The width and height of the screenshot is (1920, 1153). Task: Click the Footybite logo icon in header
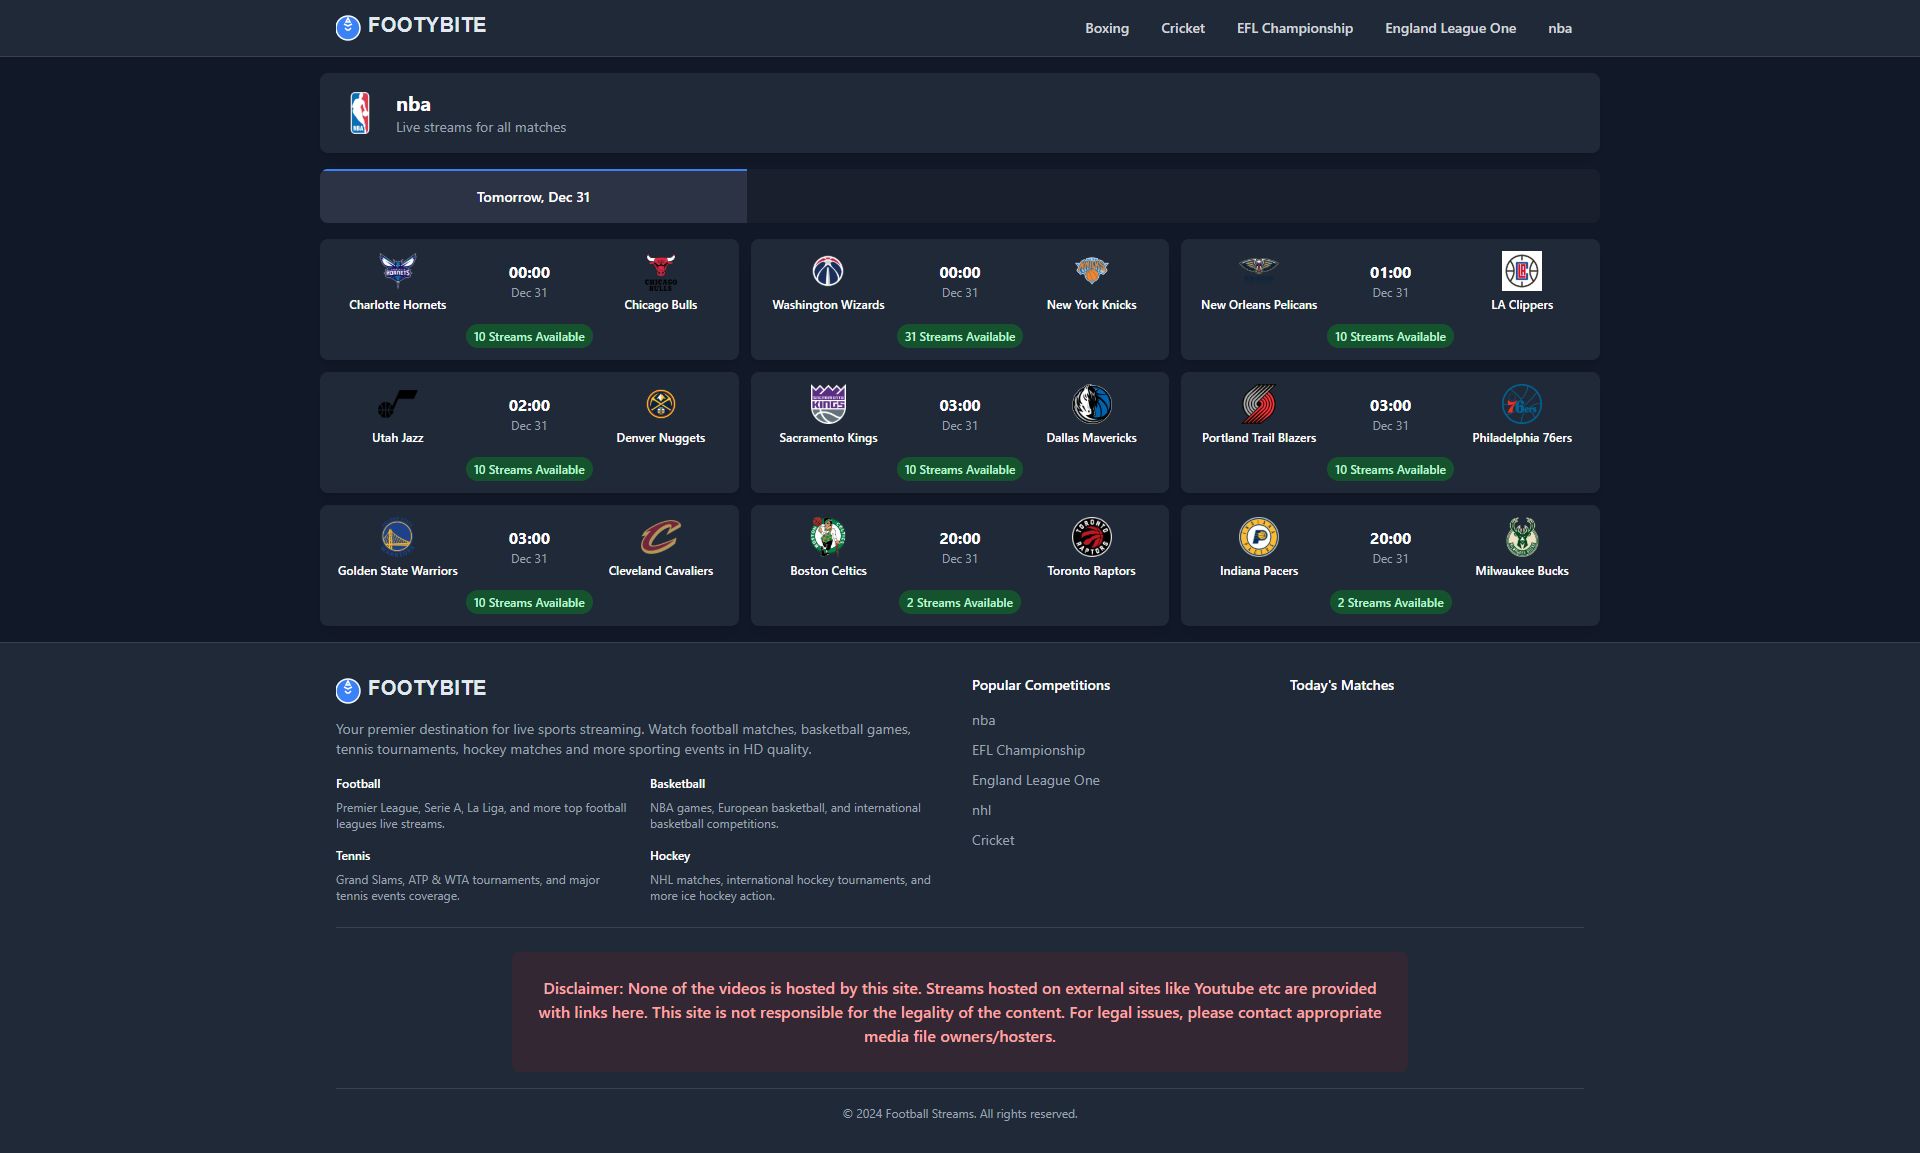pos(347,27)
